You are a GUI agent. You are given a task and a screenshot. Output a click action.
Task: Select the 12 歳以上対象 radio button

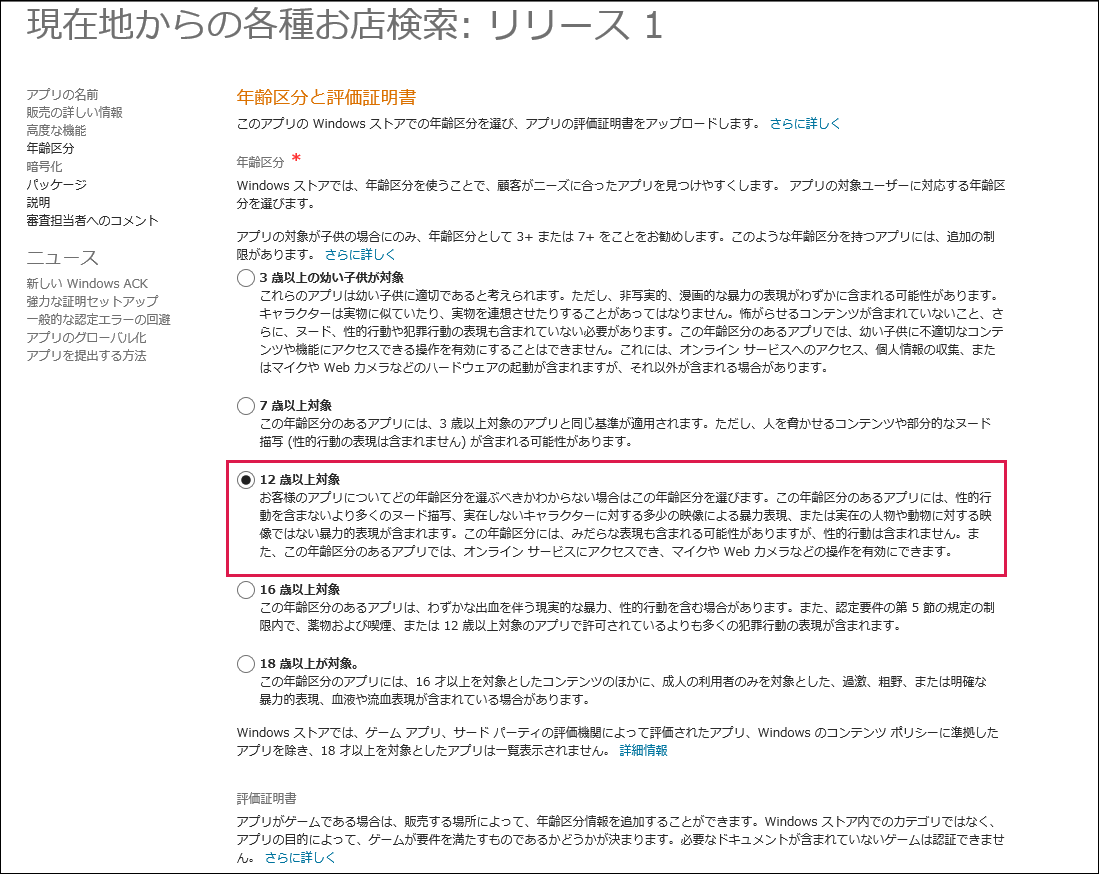pyautogui.click(x=245, y=480)
